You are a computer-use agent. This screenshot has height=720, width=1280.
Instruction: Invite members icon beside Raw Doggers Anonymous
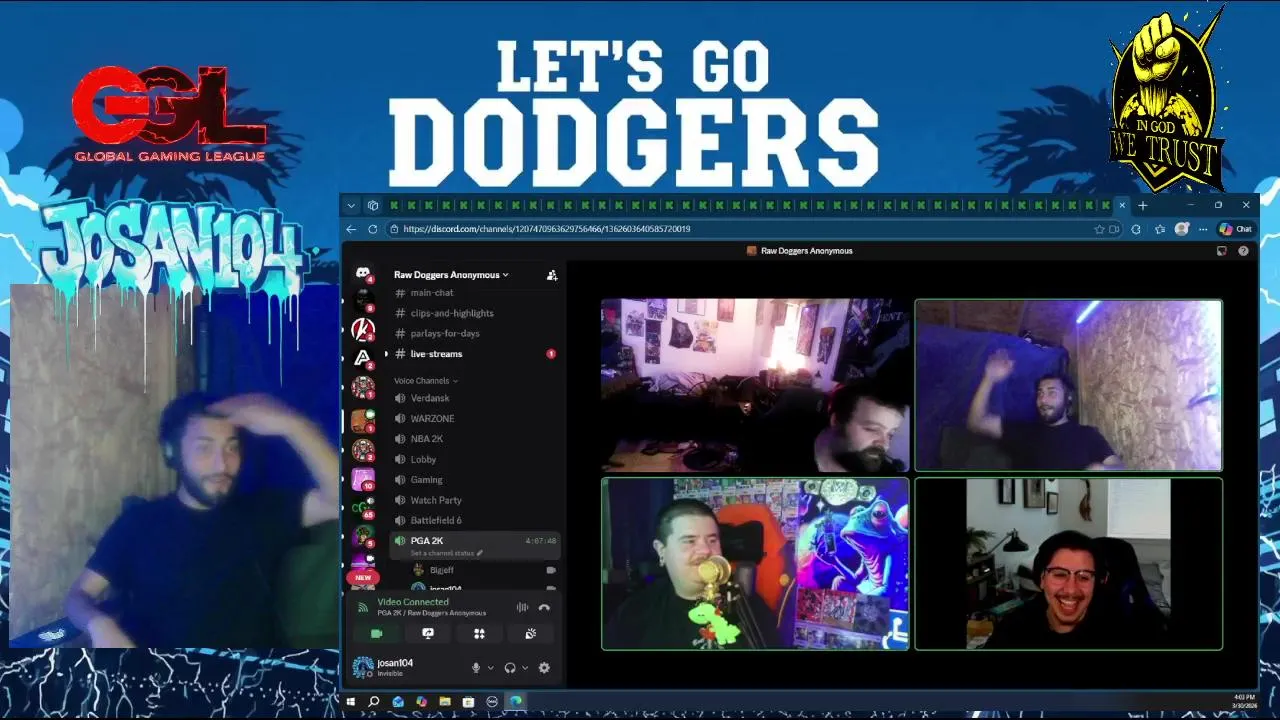coord(552,275)
